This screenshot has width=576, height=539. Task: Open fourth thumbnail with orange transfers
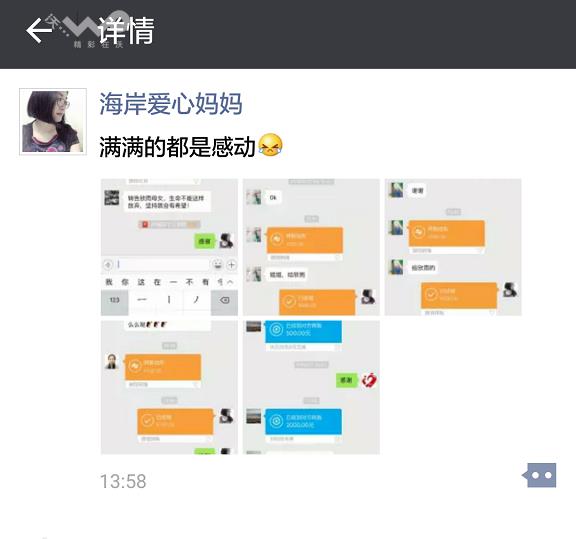pyautogui.click(x=169, y=387)
